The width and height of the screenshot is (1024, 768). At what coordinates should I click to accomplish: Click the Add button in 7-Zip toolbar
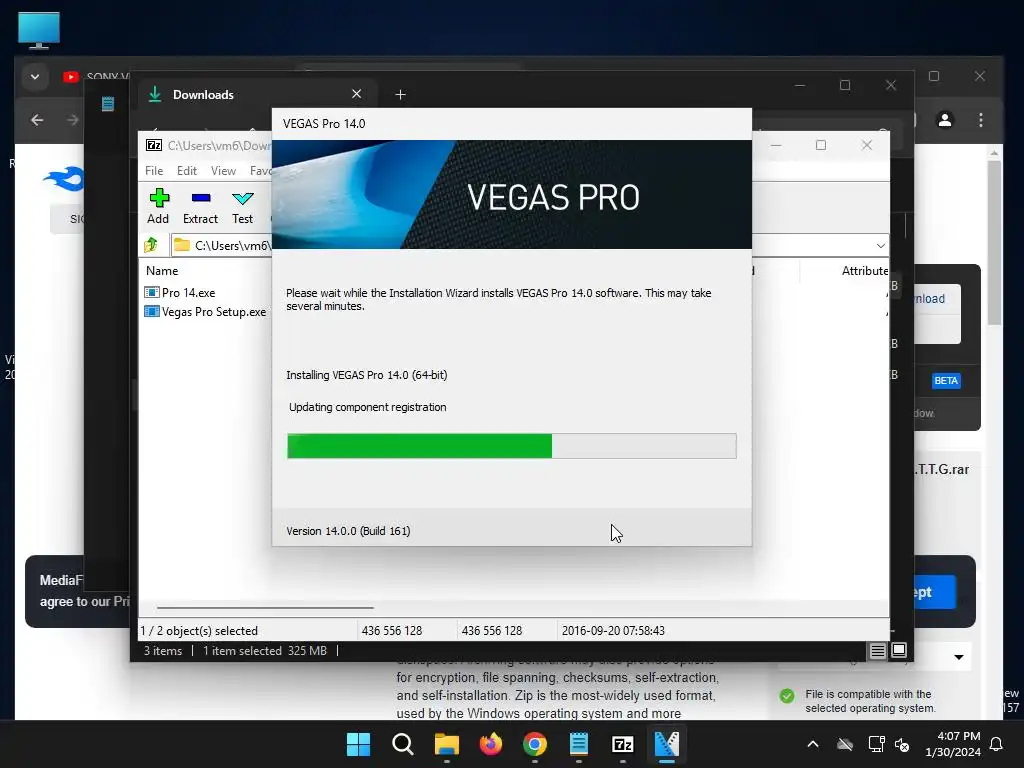pos(158,206)
